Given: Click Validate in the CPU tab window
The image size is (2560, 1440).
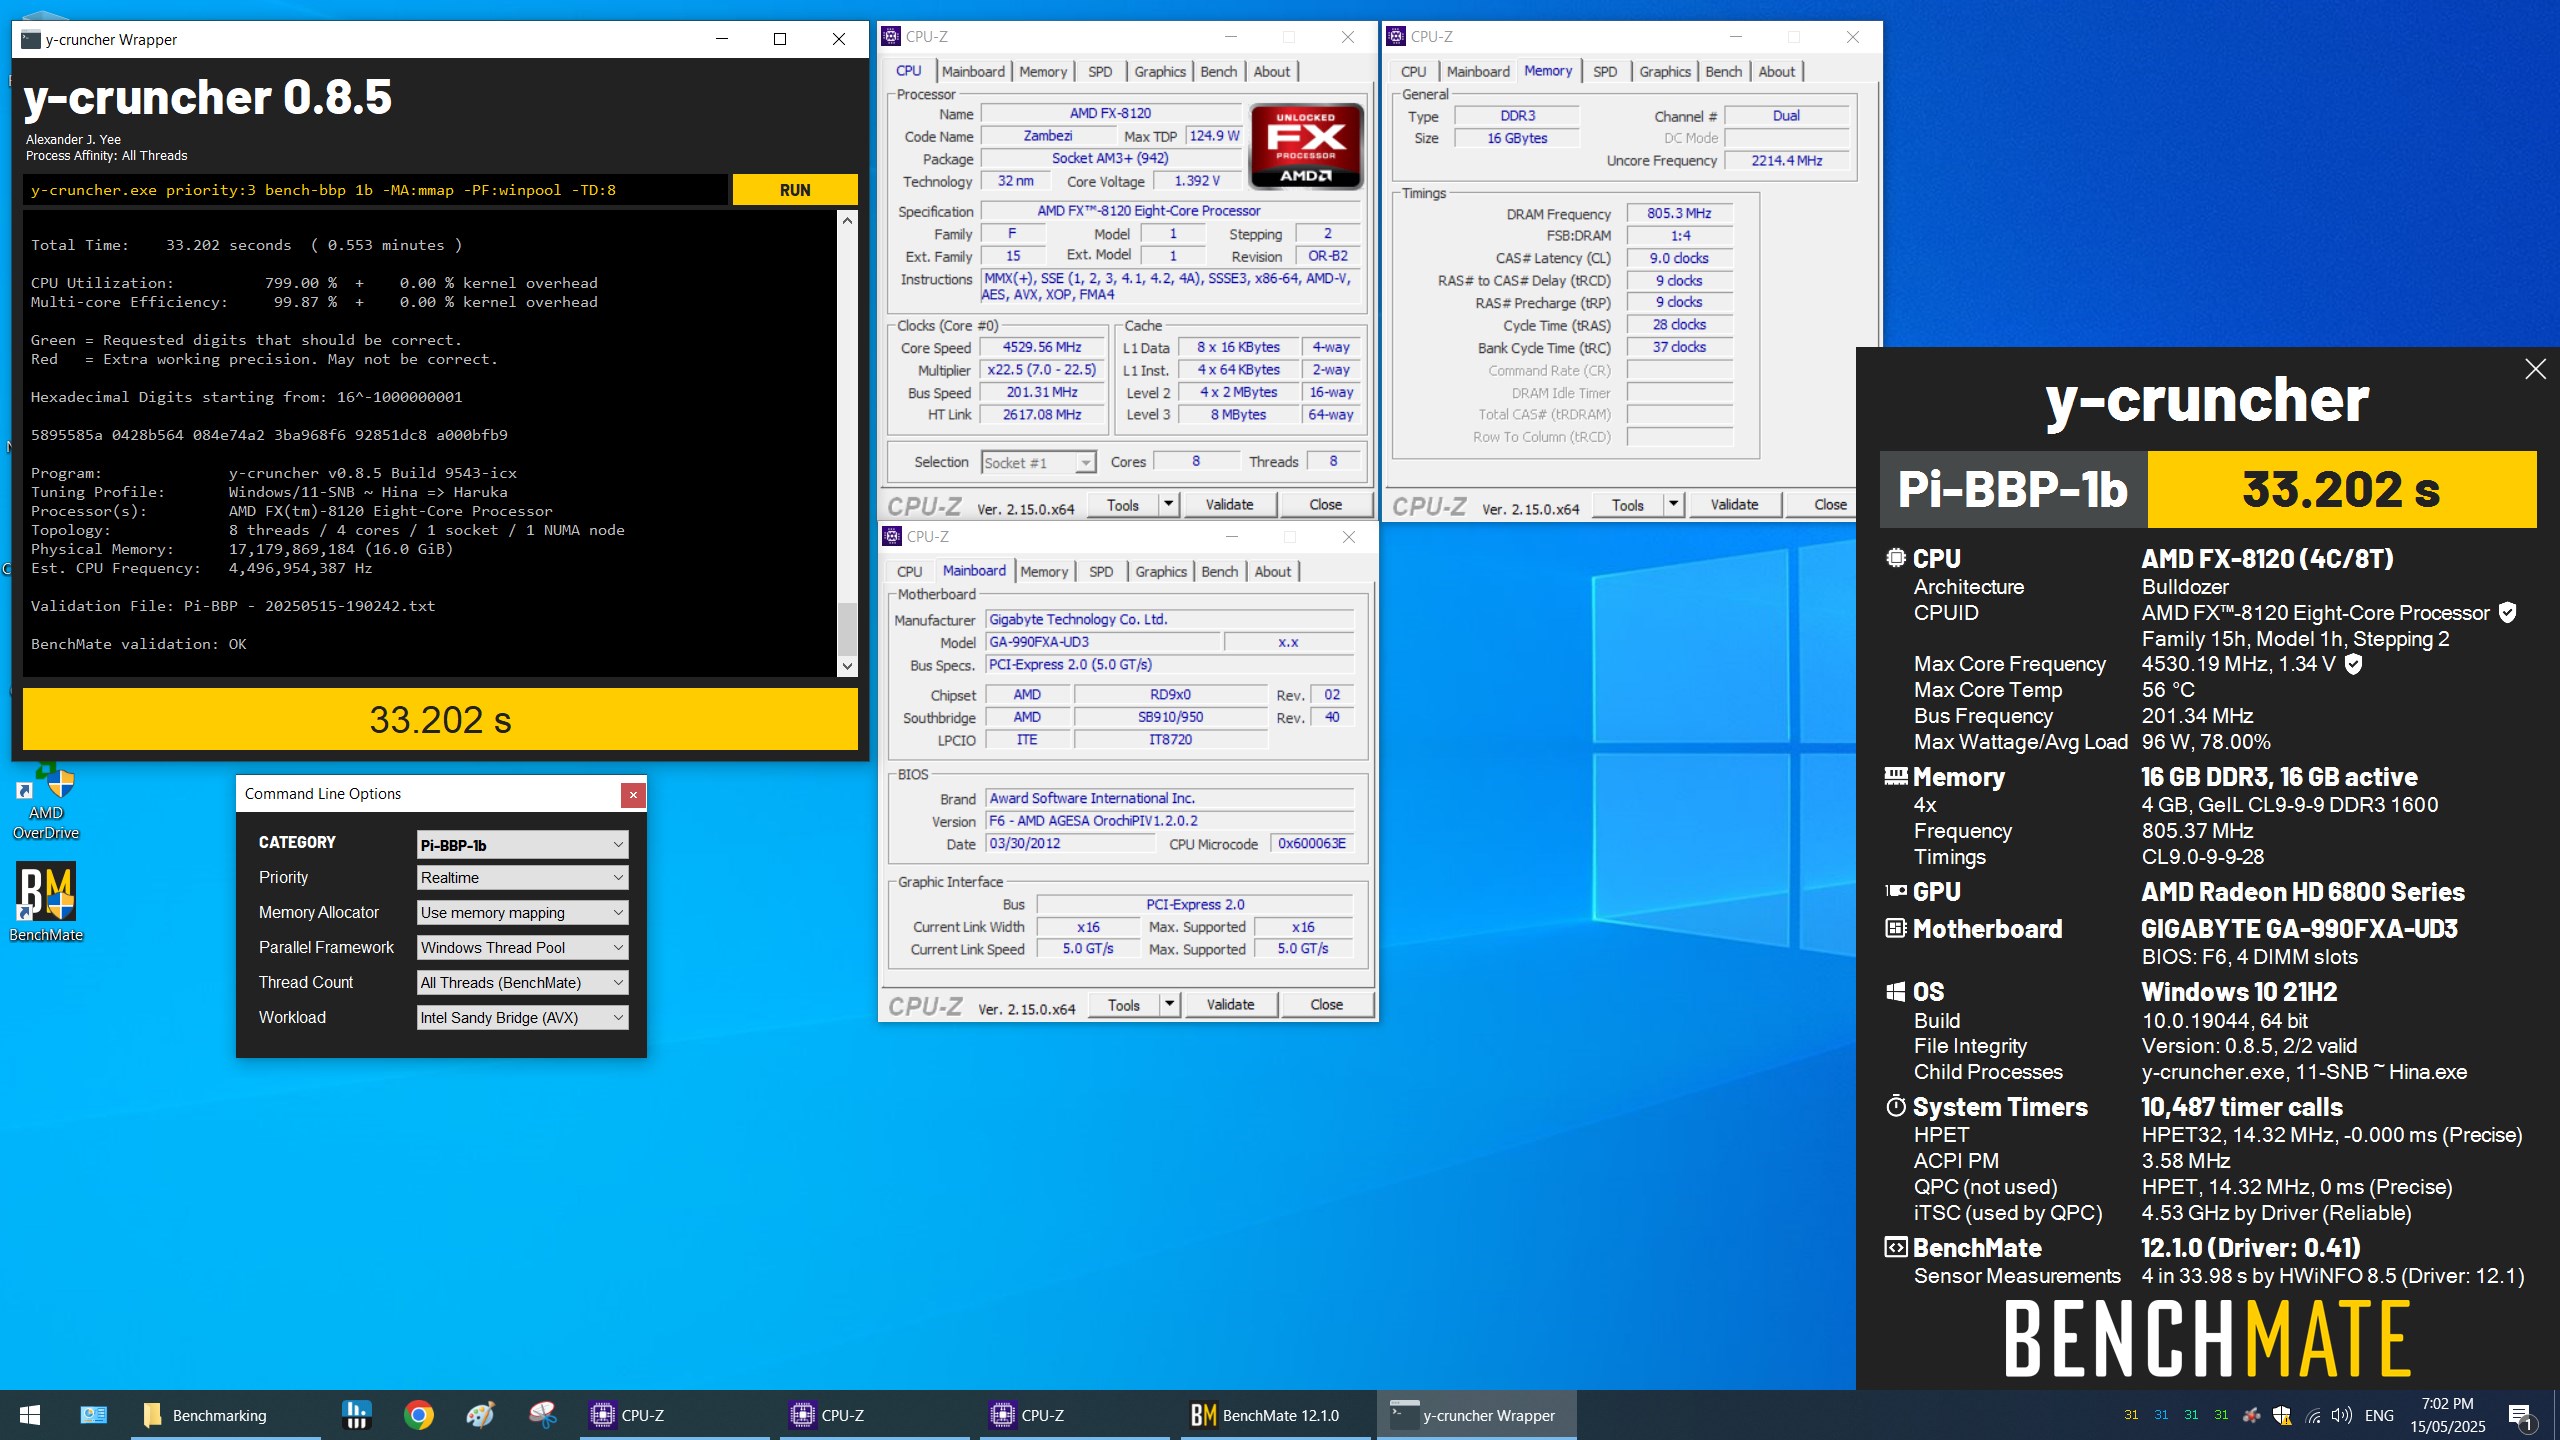Looking at the screenshot, I should coord(1229,504).
